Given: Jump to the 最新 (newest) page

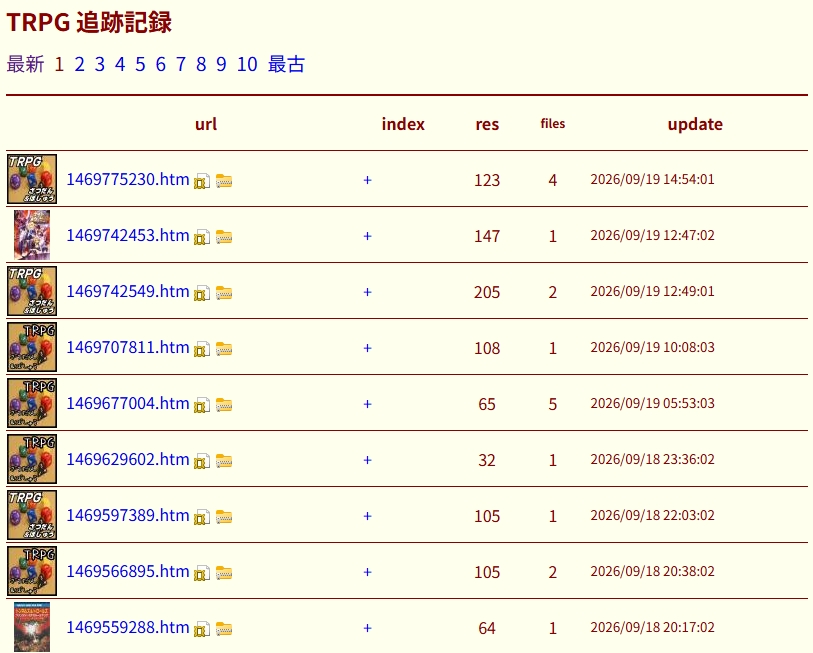Looking at the screenshot, I should (x=25, y=64).
